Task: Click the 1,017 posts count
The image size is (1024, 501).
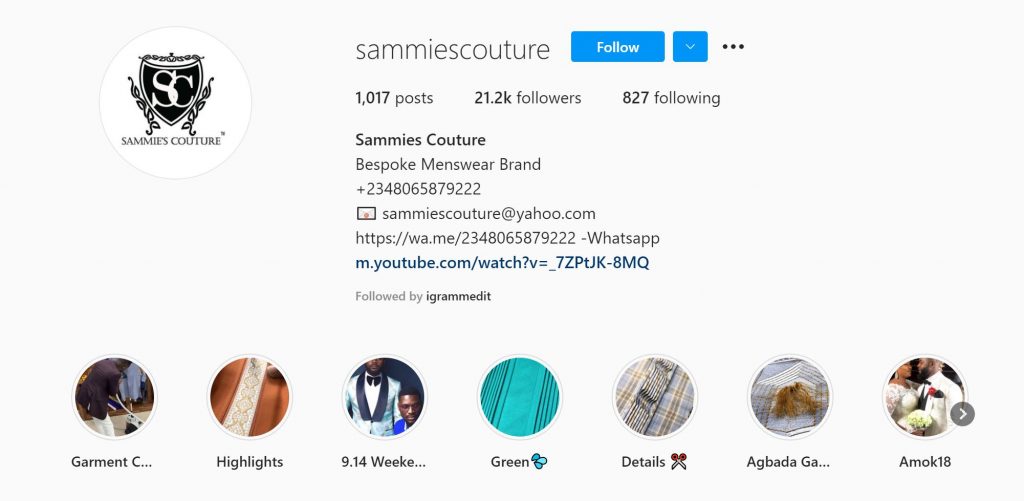Action: pyautogui.click(x=394, y=98)
